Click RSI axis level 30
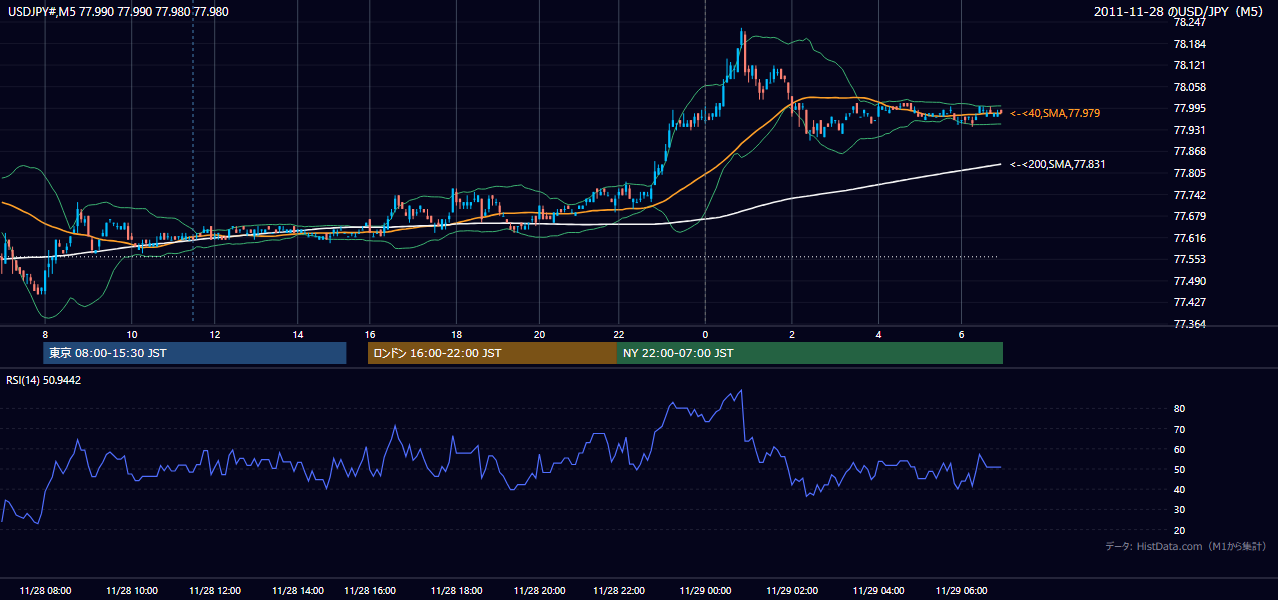This screenshot has width=1278, height=600. click(x=1180, y=510)
